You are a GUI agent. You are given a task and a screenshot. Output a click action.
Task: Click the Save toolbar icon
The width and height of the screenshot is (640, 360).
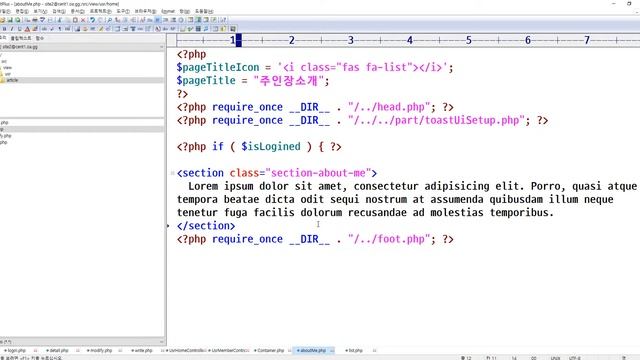10,20
